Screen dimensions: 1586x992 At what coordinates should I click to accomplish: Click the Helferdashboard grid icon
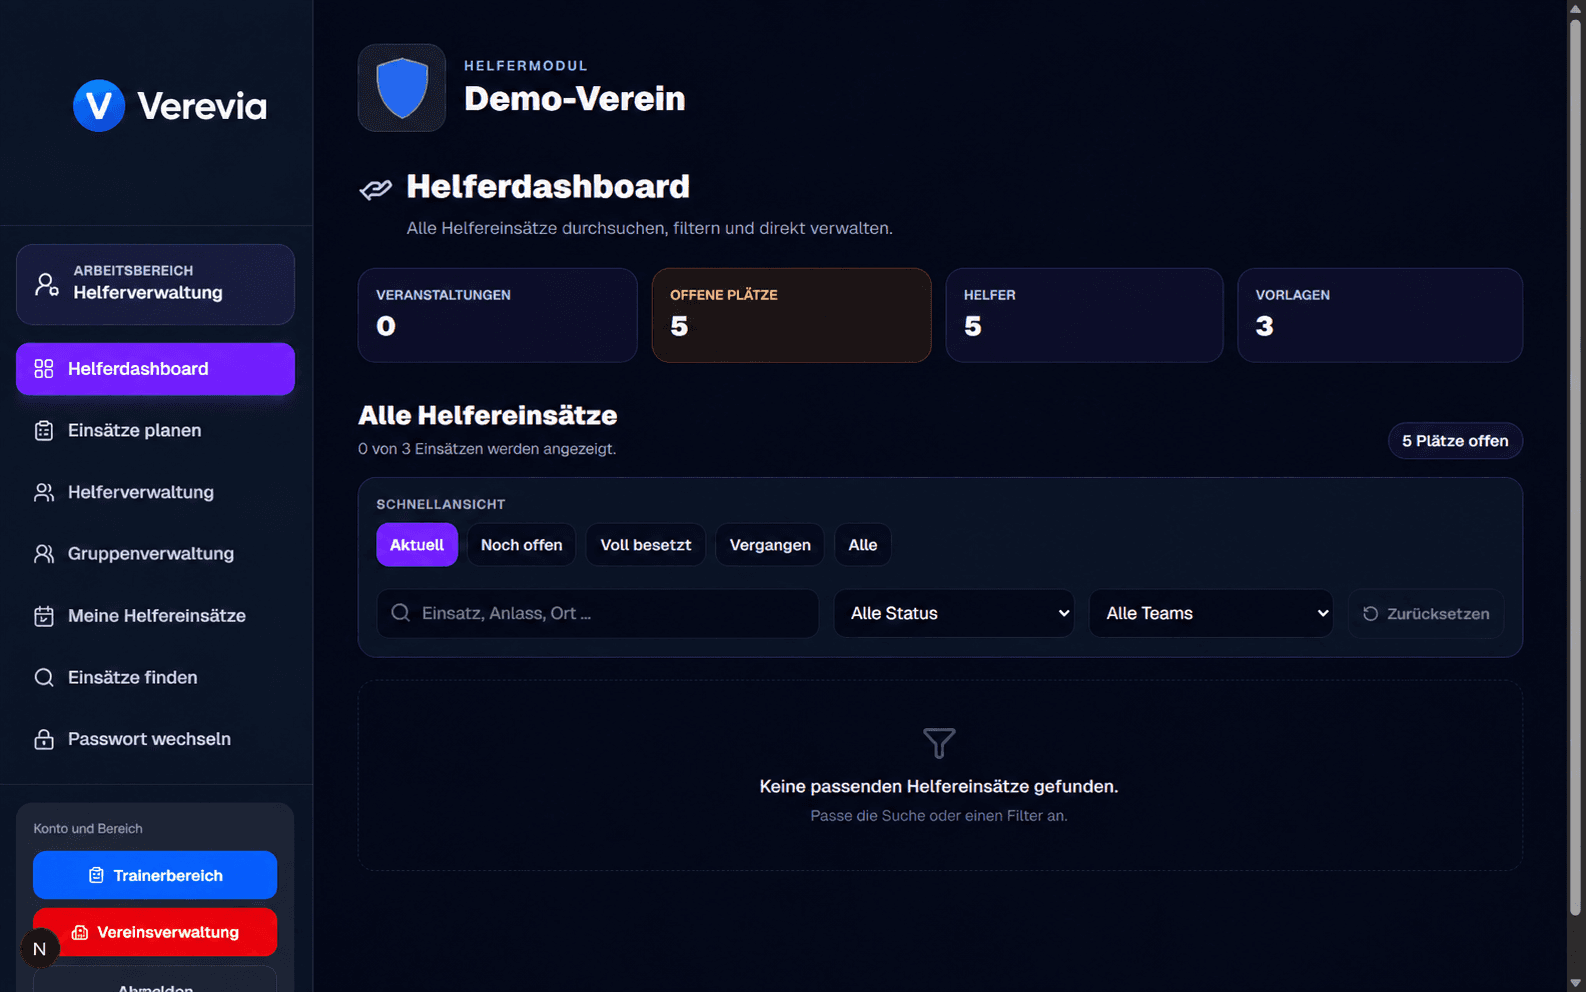(44, 369)
